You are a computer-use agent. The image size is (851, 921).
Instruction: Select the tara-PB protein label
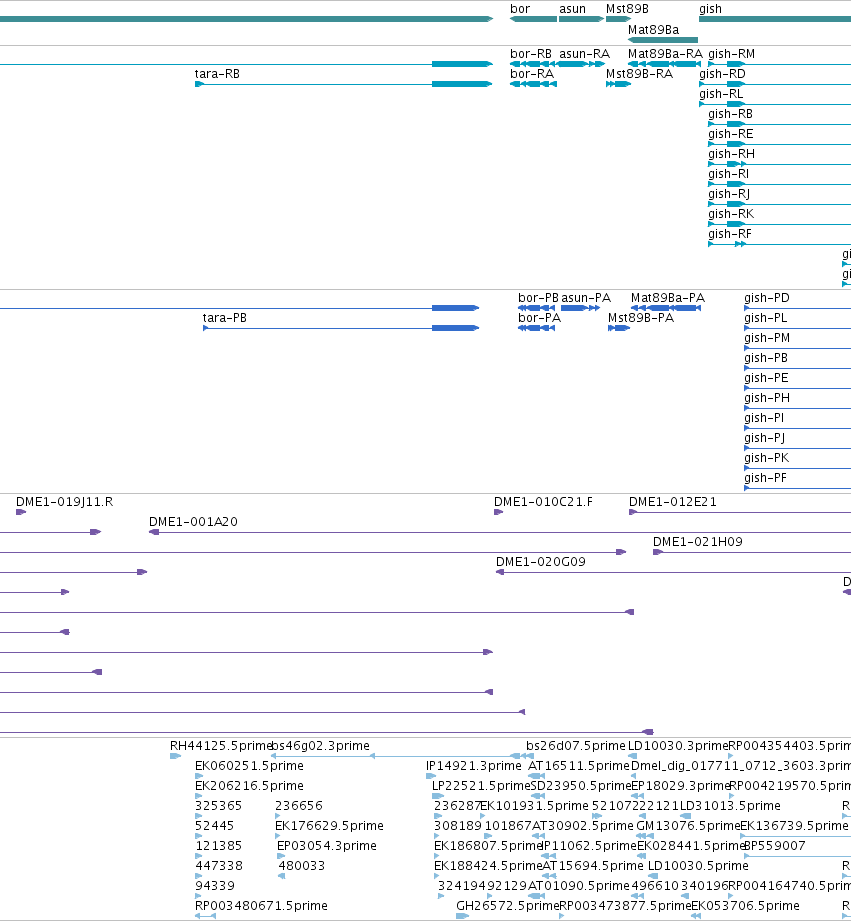pyautogui.click(x=224, y=318)
